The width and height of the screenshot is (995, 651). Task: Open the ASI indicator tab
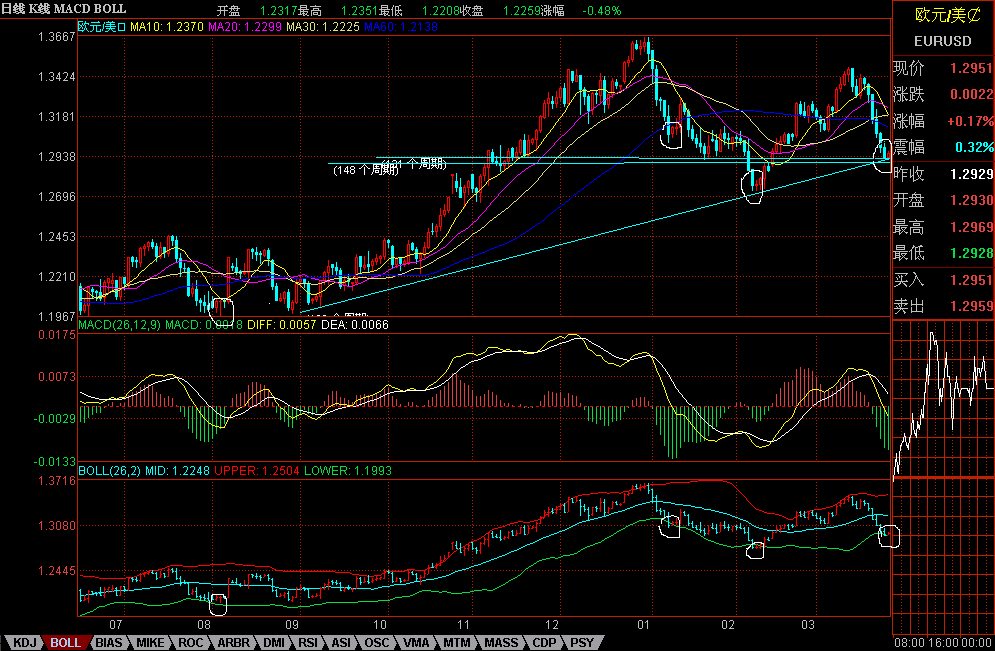pos(341,643)
